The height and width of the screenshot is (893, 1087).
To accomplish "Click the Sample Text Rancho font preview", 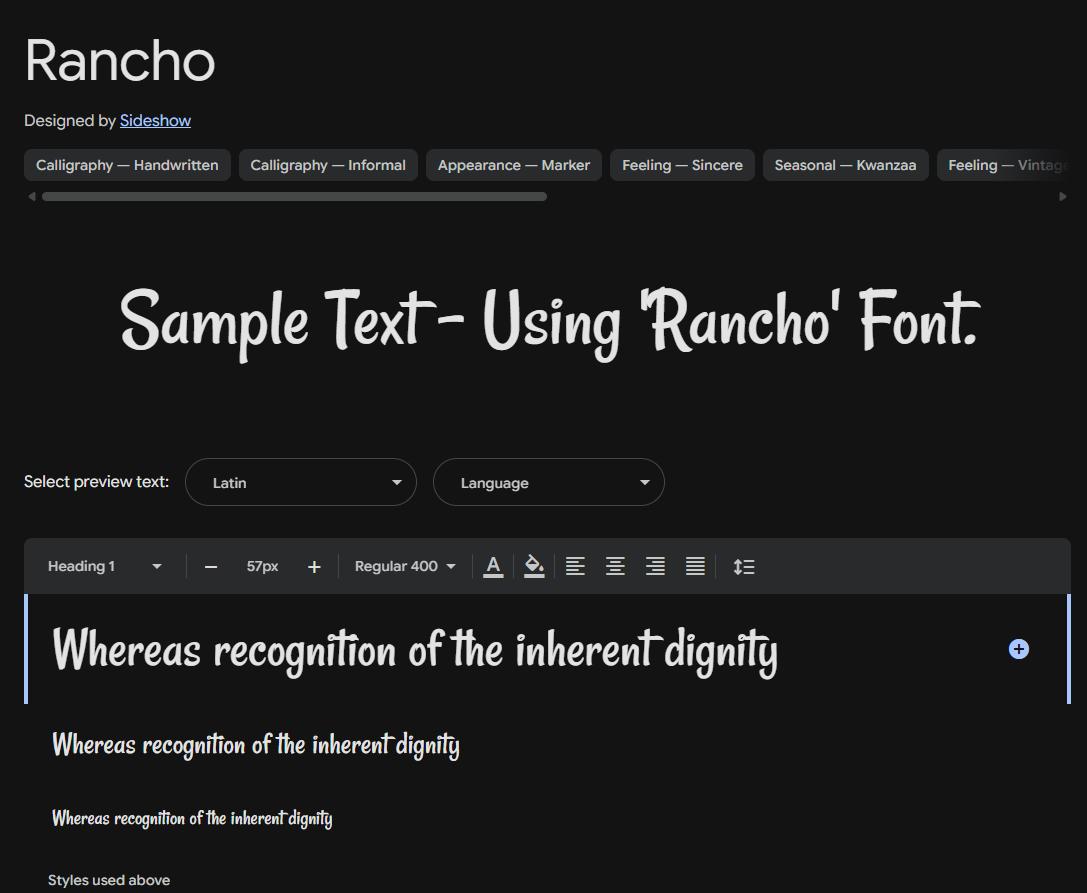I will click(550, 323).
